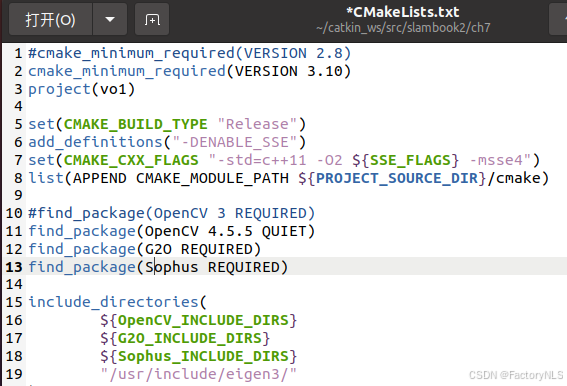
Task: Click the find_package(Sophus REQUIRED) line
Action: click(158, 267)
